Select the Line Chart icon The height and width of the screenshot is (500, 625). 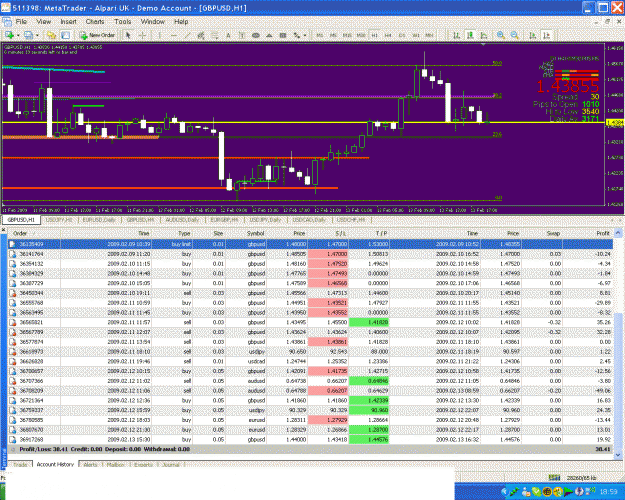tap(483, 35)
